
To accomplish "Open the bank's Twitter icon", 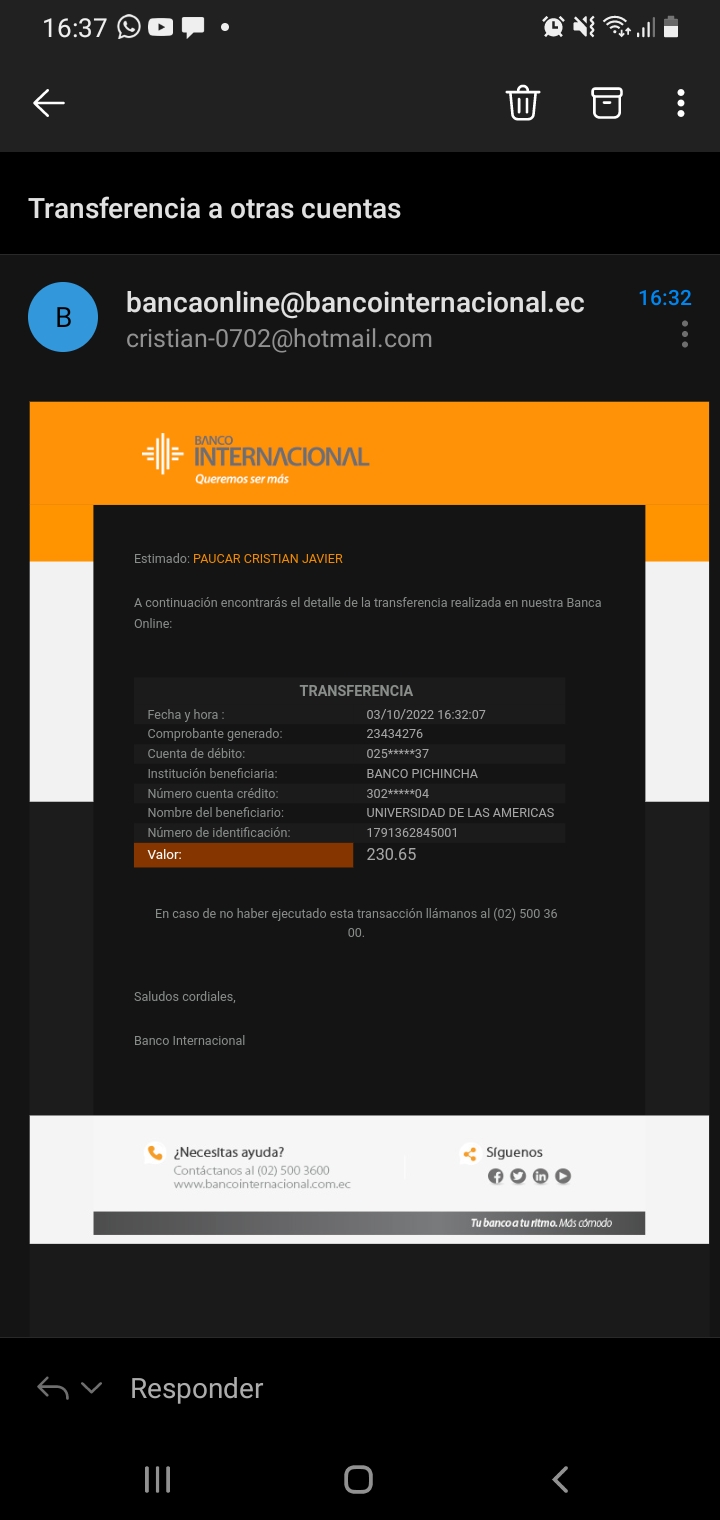I will pos(518,1176).
